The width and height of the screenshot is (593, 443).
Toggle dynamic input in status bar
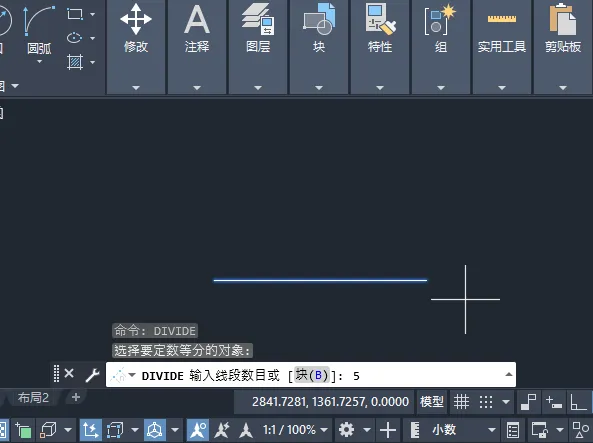click(553, 402)
